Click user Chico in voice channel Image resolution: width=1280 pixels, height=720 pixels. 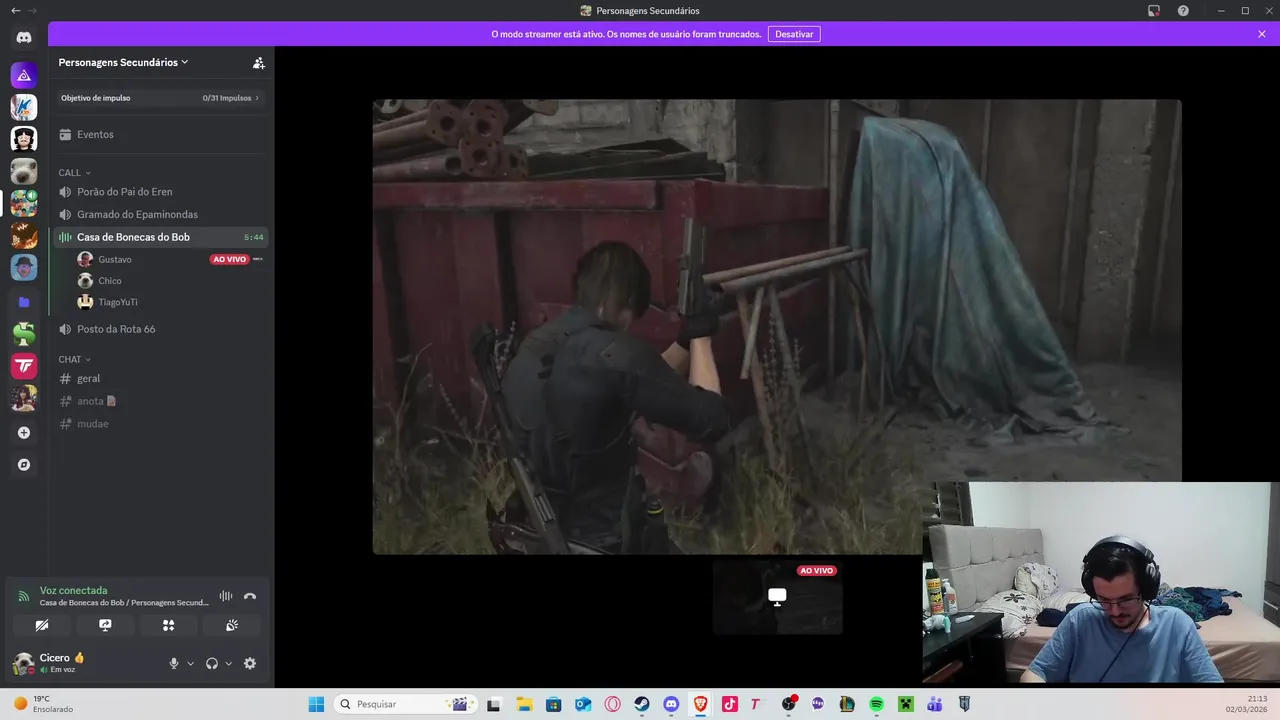pos(110,281)
